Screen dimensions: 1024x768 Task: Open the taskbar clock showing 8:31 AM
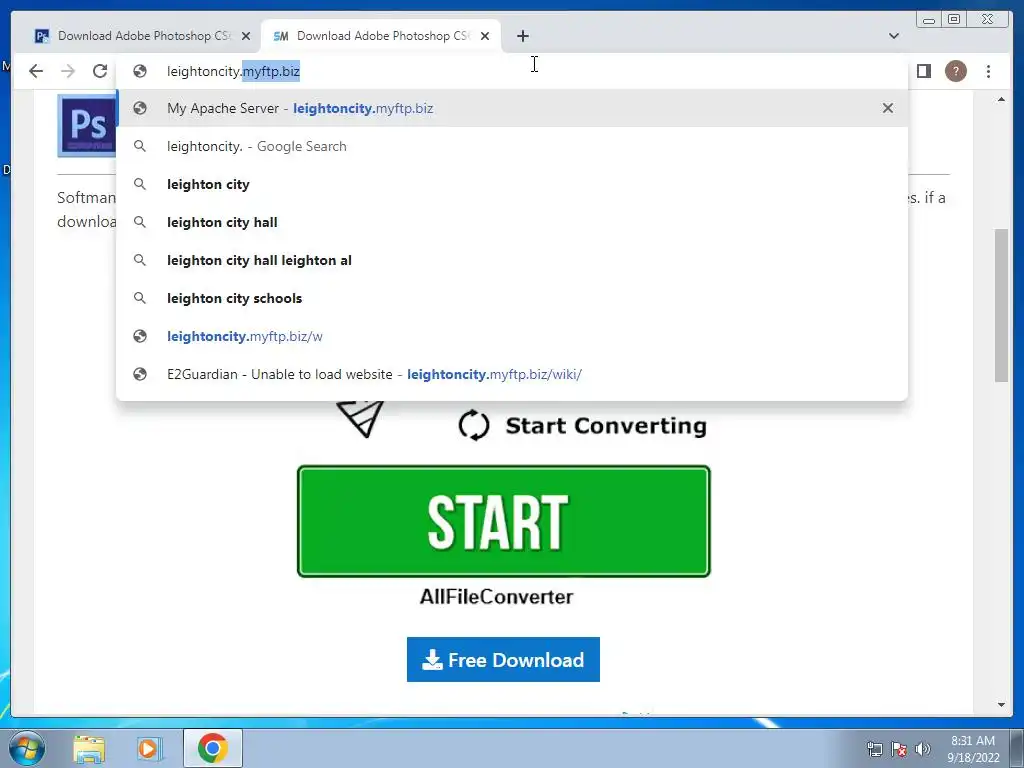[x=973, y=749]
